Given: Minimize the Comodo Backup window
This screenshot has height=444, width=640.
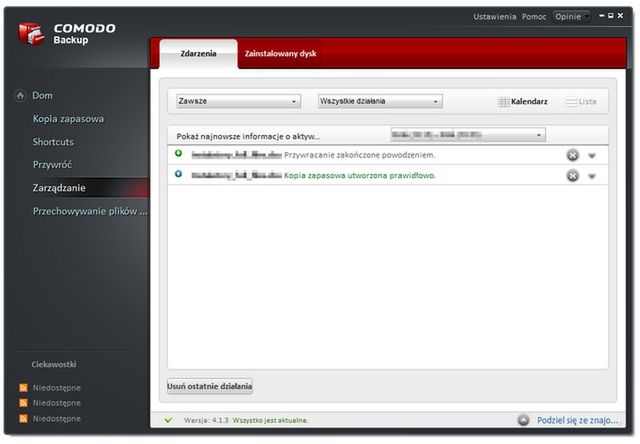Looking at the screenshot, I should click(x=602, y=16).
